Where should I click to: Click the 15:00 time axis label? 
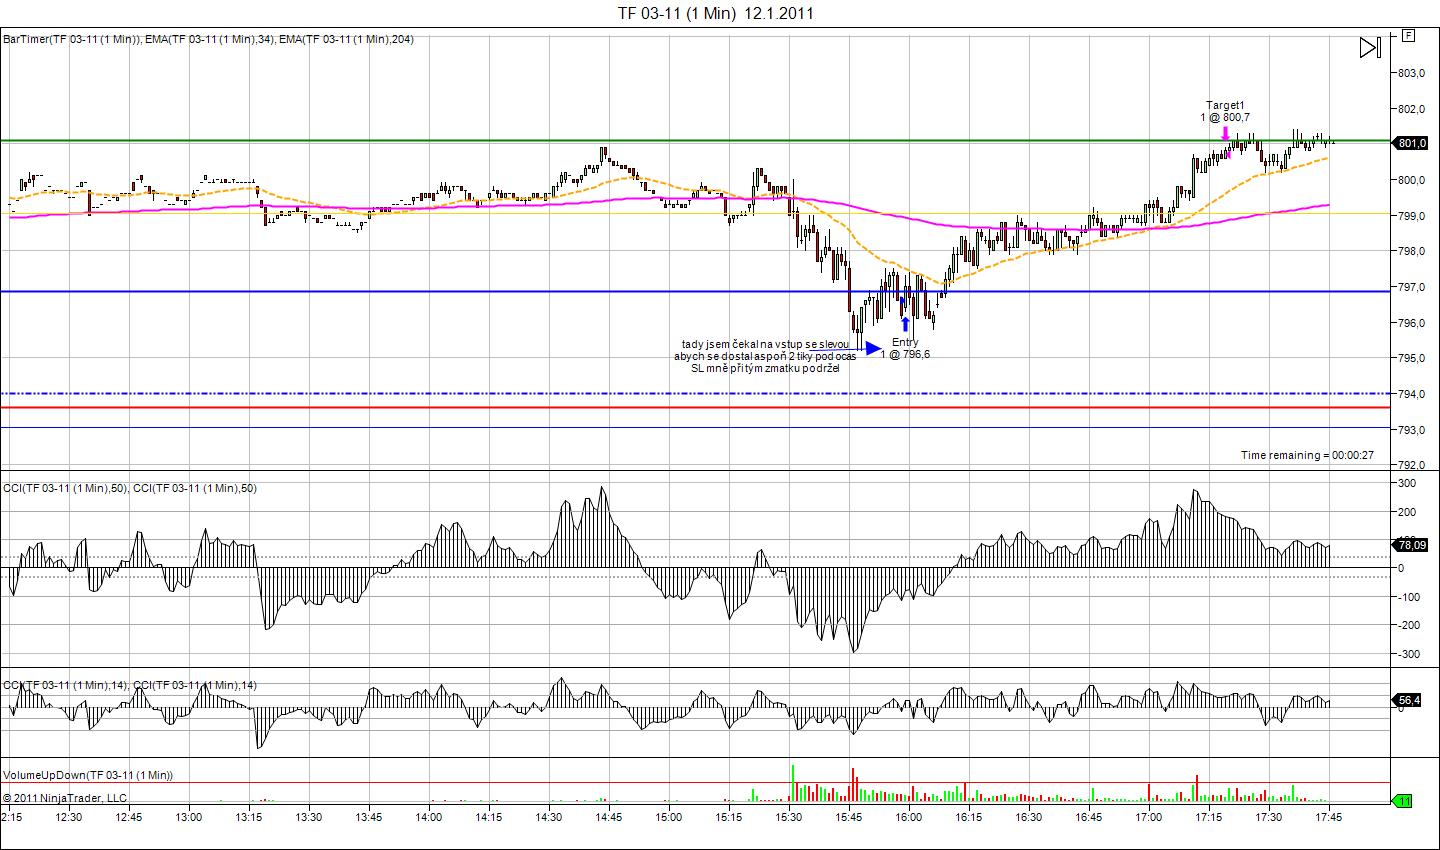click(x=669, y=817)
